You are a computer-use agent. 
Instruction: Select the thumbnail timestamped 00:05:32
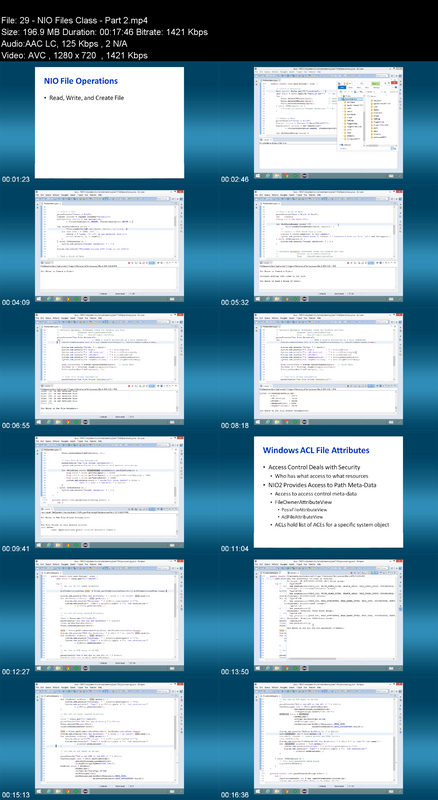[x=329, y=246]
